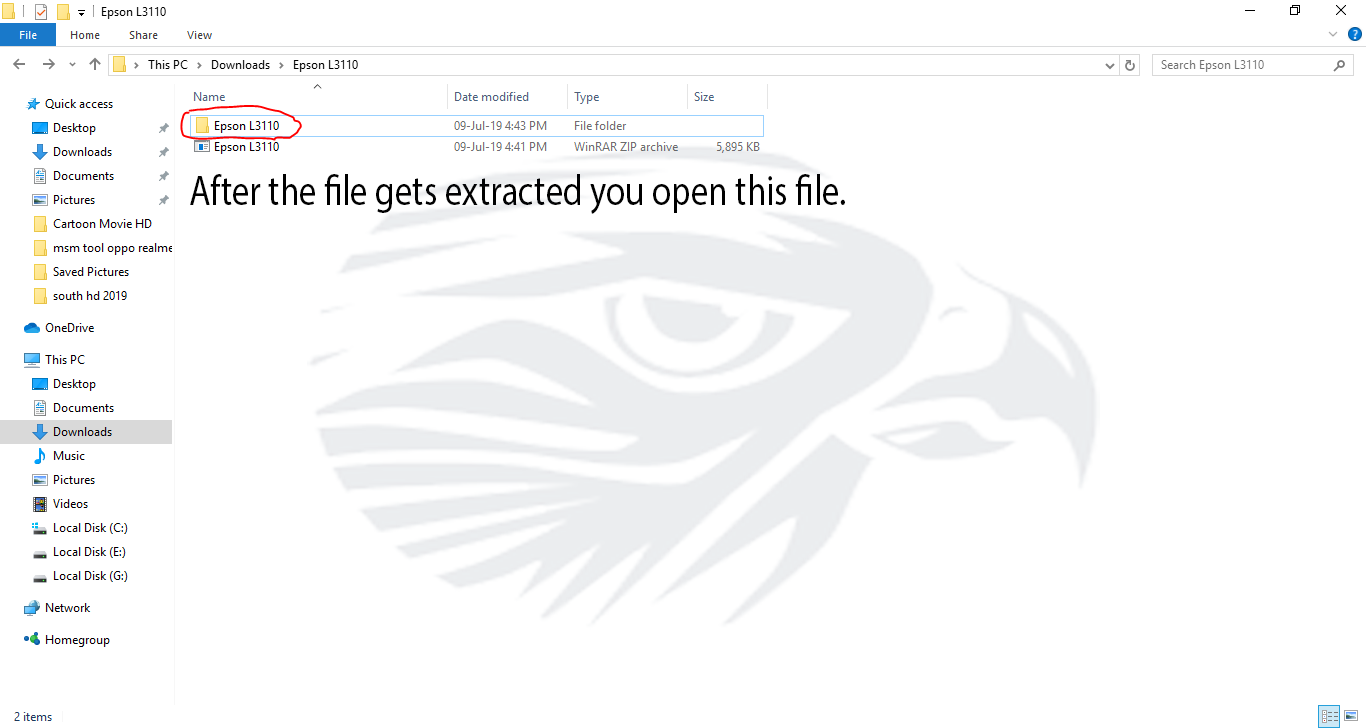This screenshot has height=728, width=1366.
Task: Open the Videos folder
Action: tap(70, 504)
